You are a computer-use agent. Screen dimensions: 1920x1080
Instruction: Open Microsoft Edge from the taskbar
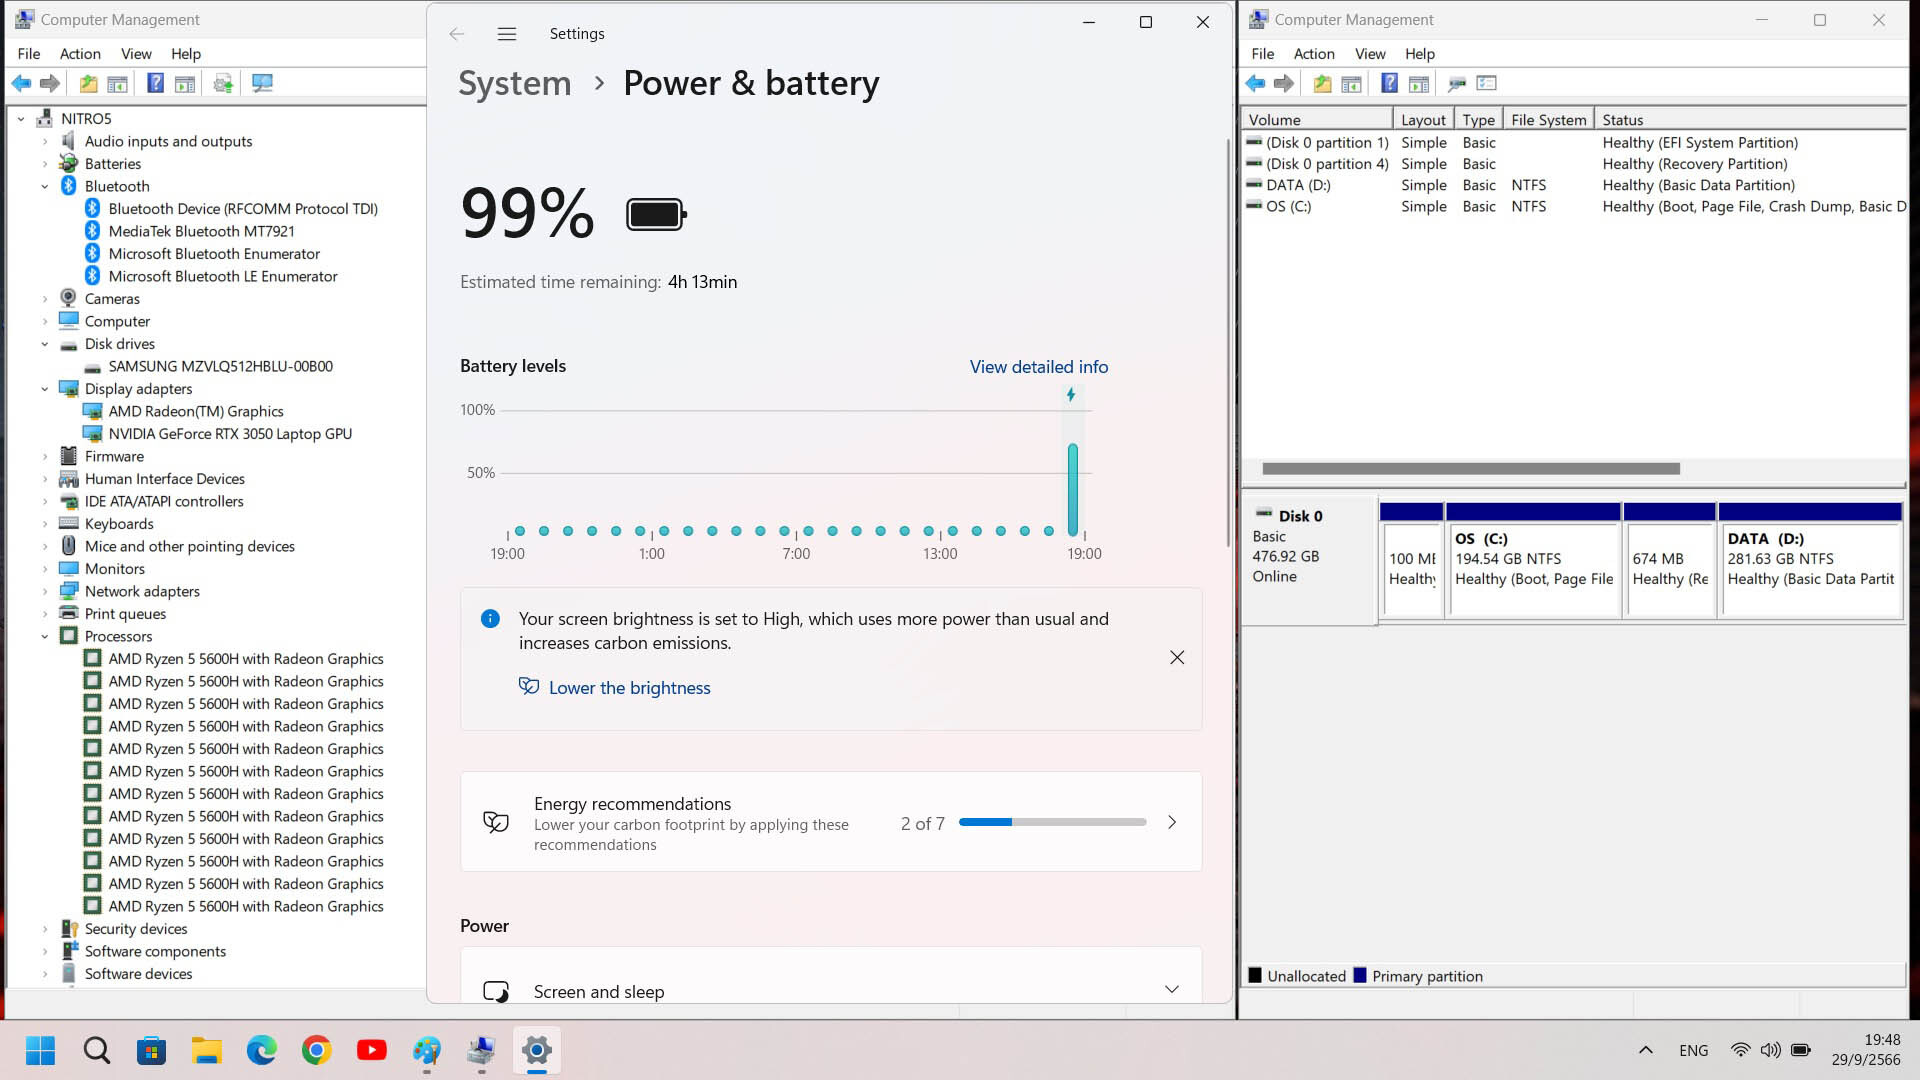[262, 1050]
